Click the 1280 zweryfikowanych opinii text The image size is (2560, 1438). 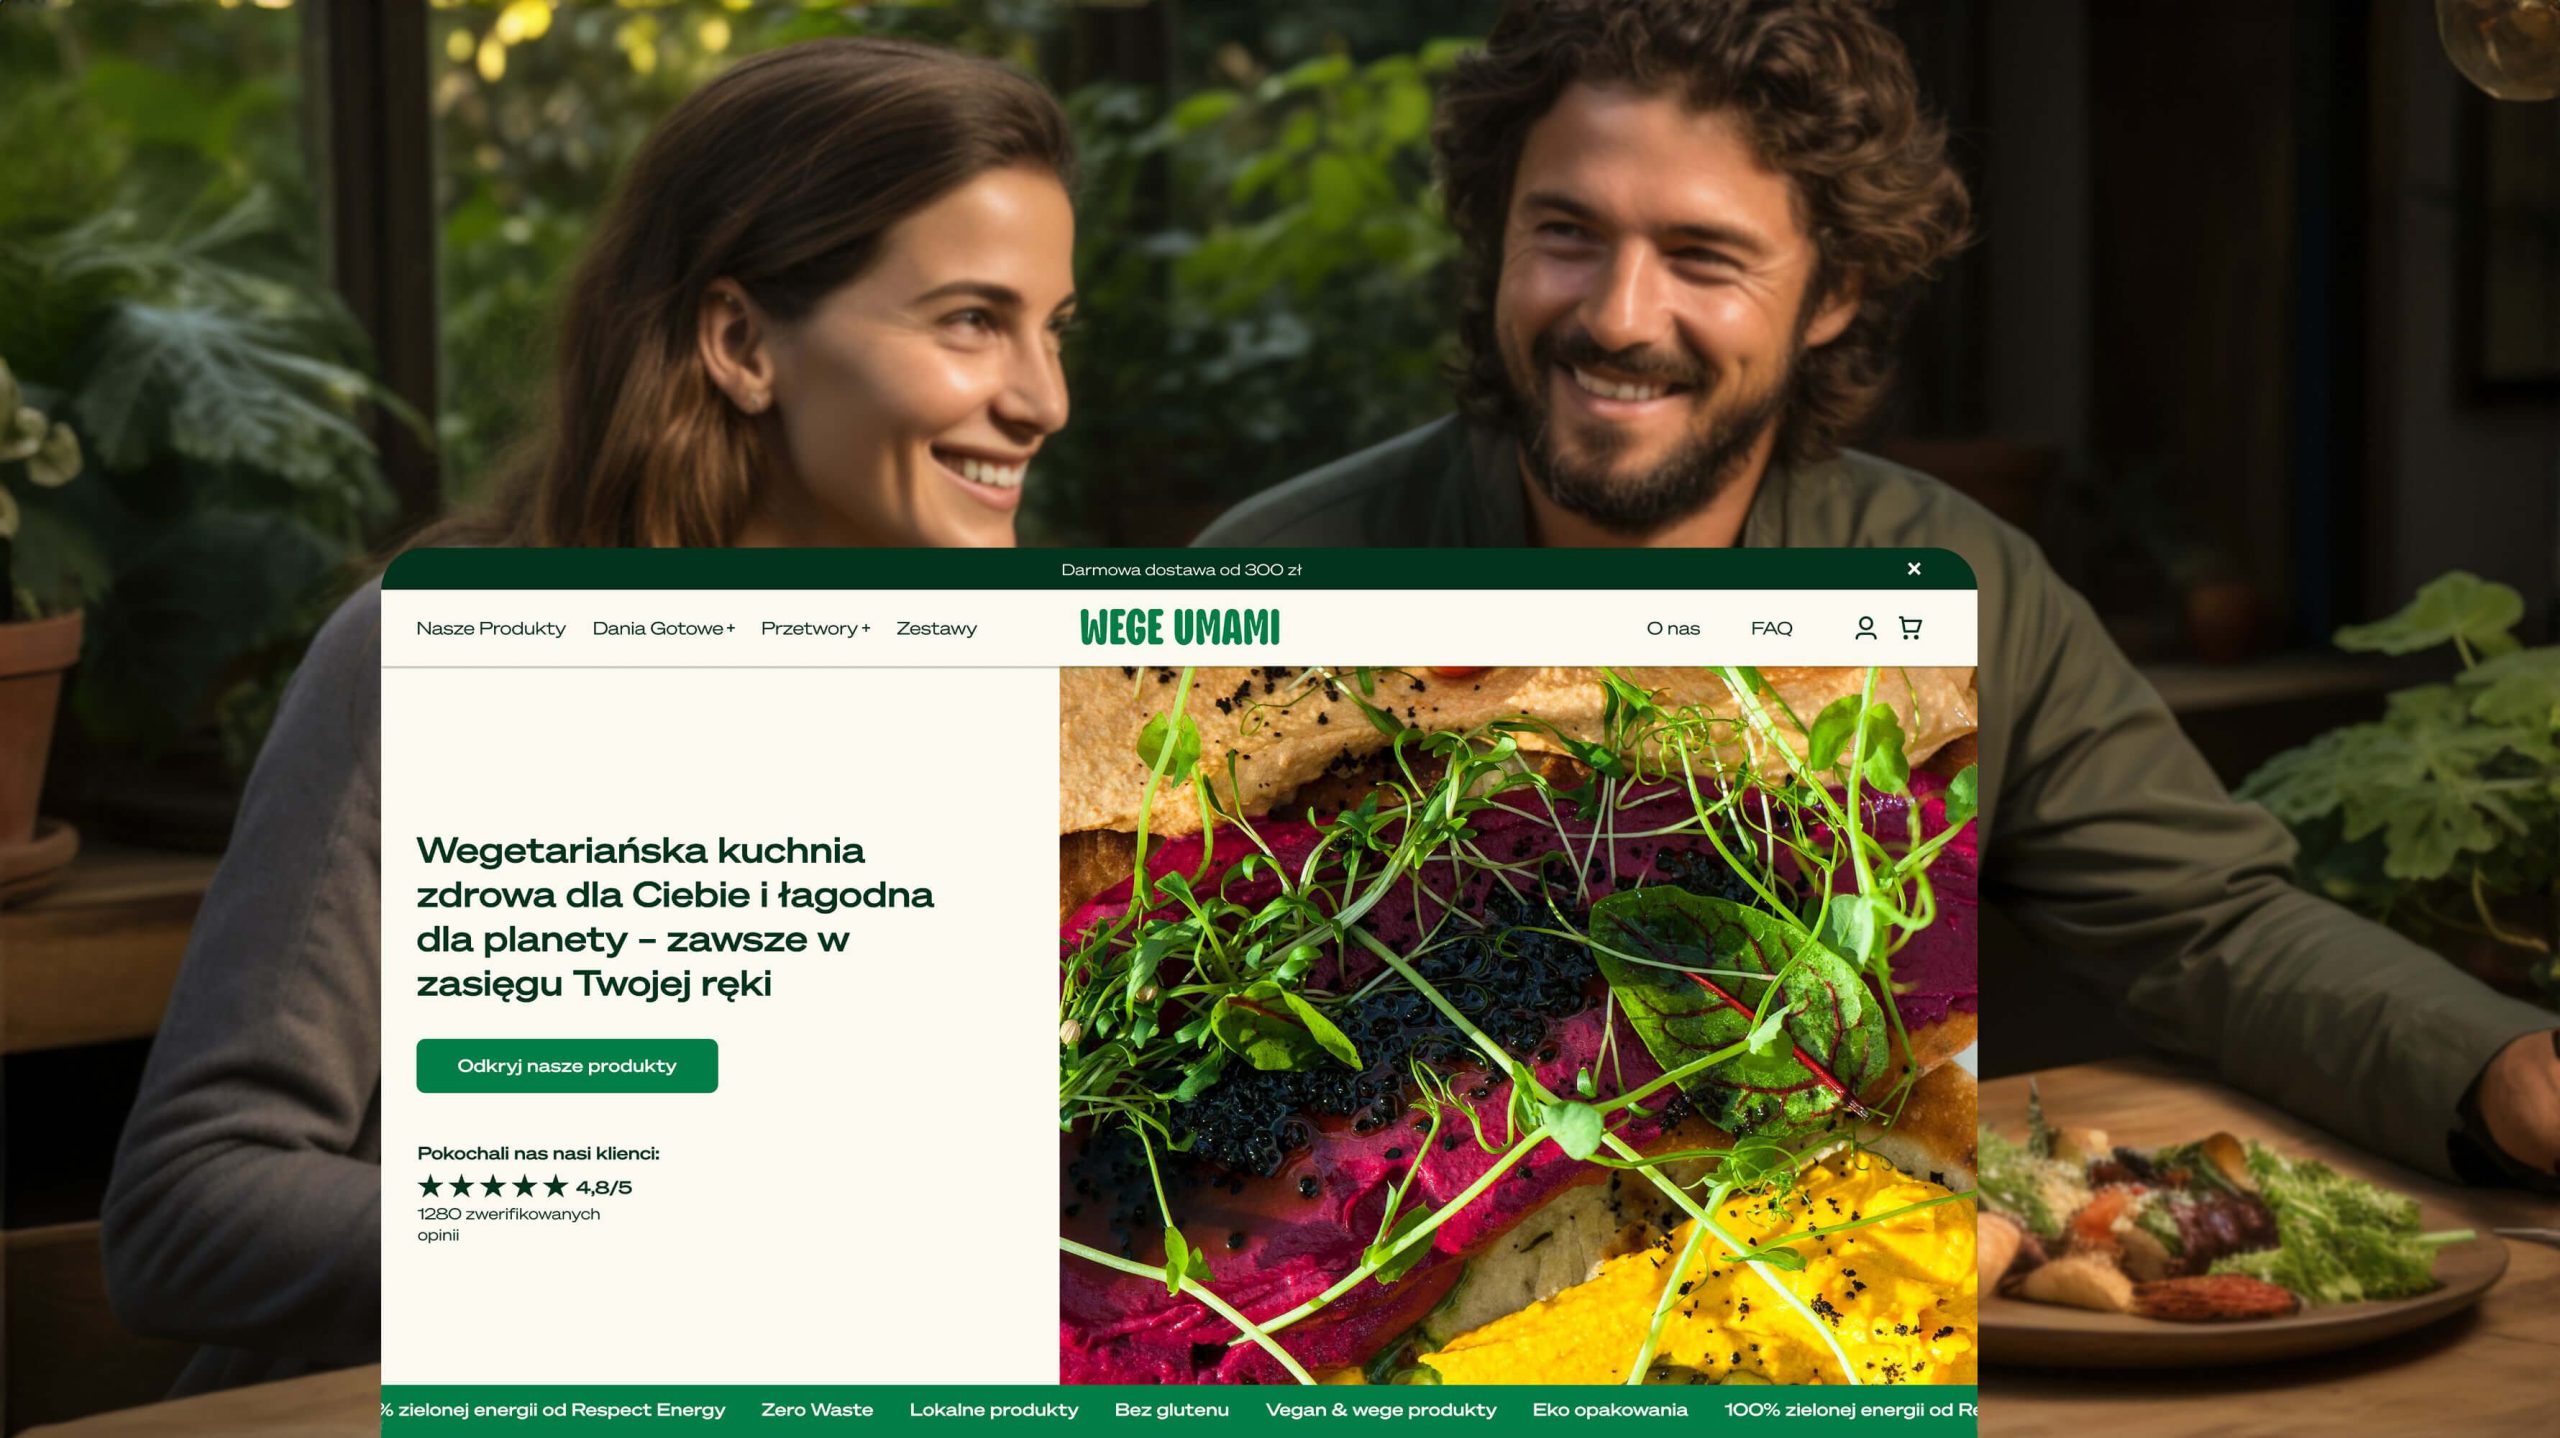[509, 1224]
